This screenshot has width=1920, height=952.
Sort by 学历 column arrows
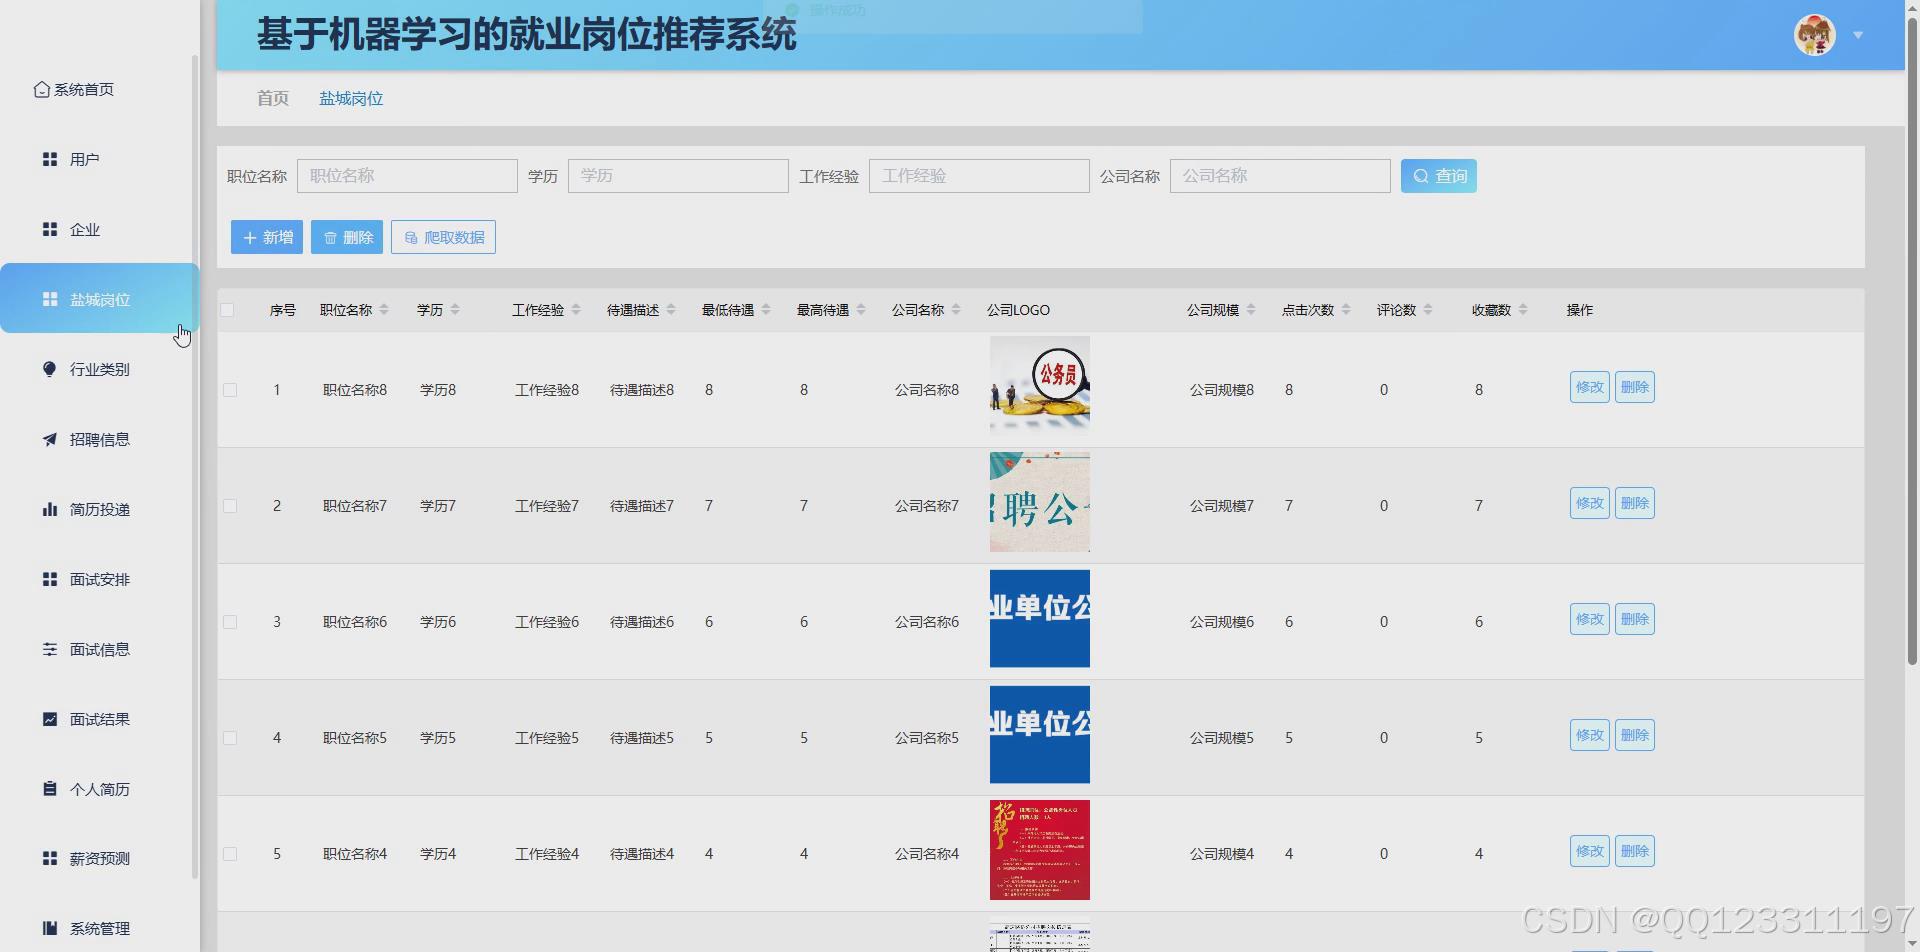point(455,310)
